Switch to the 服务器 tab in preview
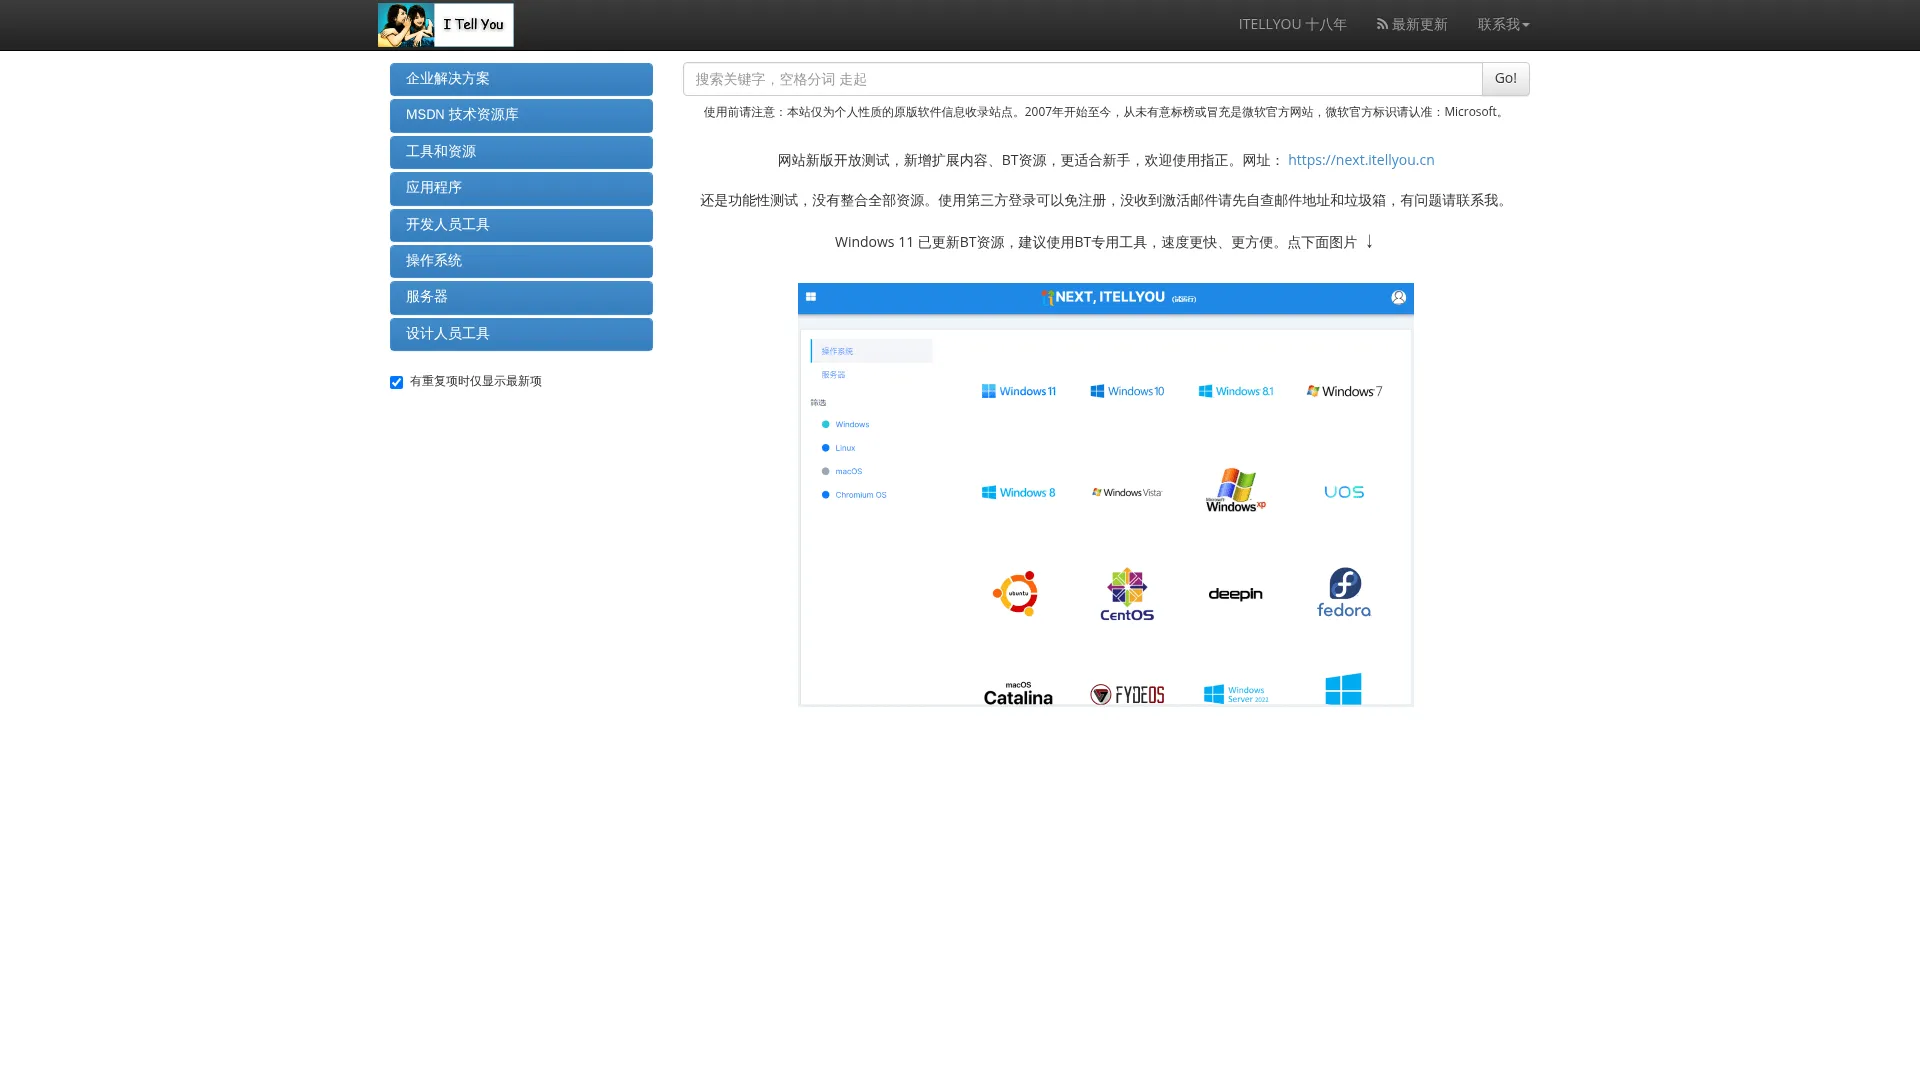This screenshot has width=1920, height=1080. [x=832, y=375]
